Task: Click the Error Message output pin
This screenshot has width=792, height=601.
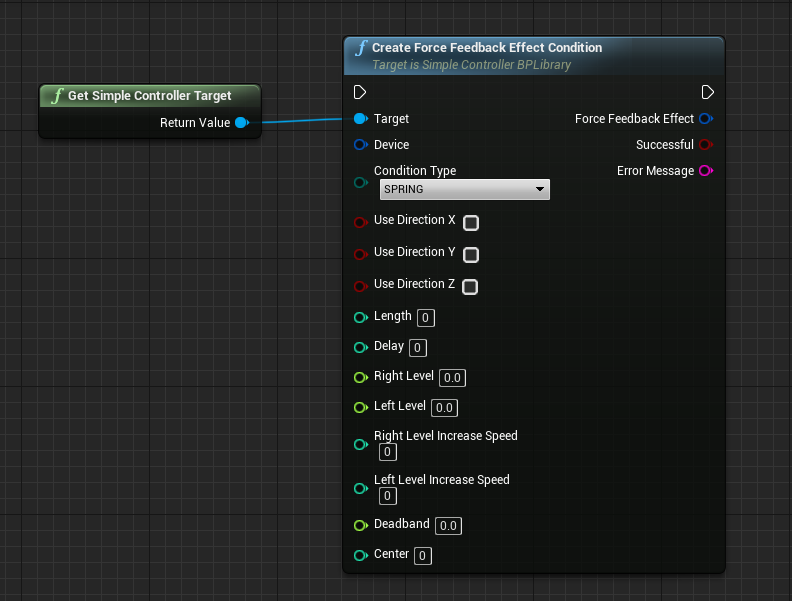Action: 706,171
